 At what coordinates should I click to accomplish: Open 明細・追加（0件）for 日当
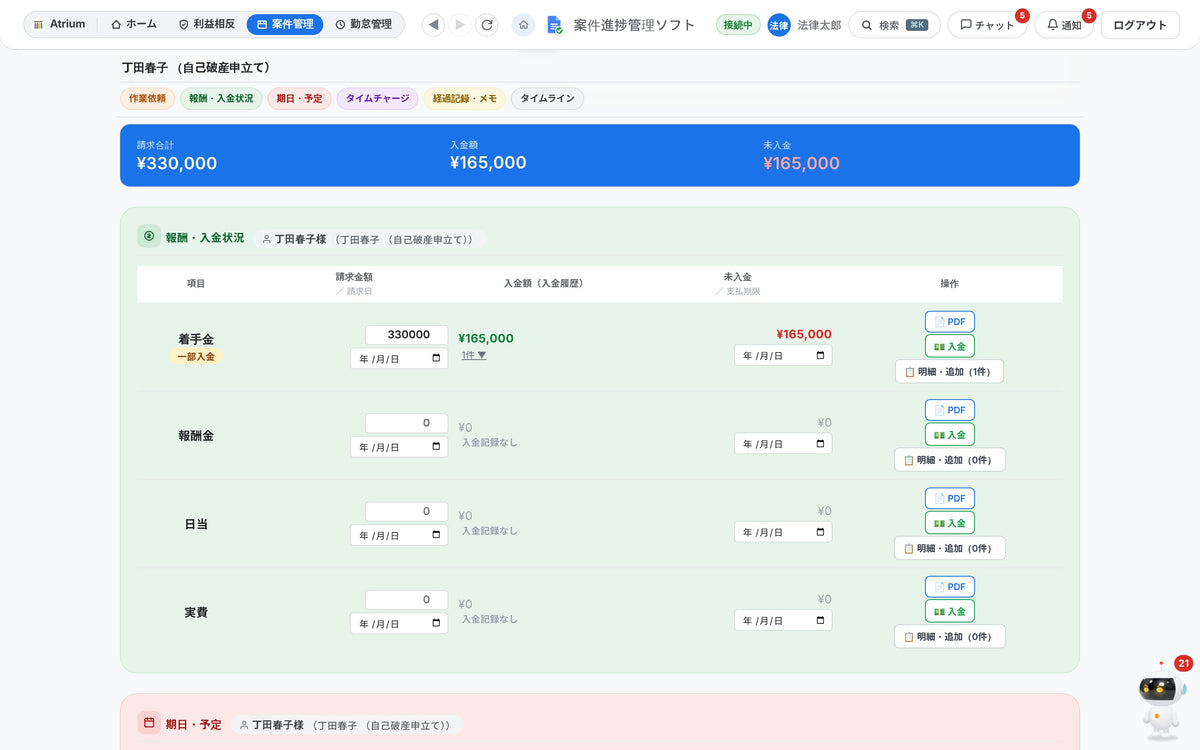[950, 548]
